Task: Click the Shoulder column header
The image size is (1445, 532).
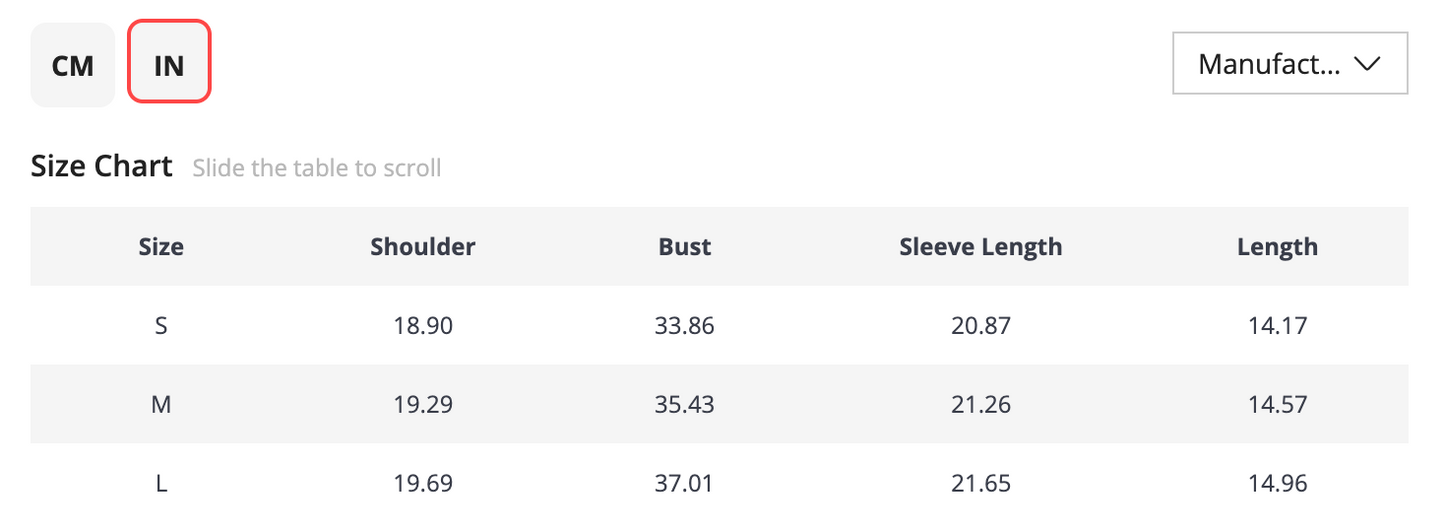Action: [423, 247]
